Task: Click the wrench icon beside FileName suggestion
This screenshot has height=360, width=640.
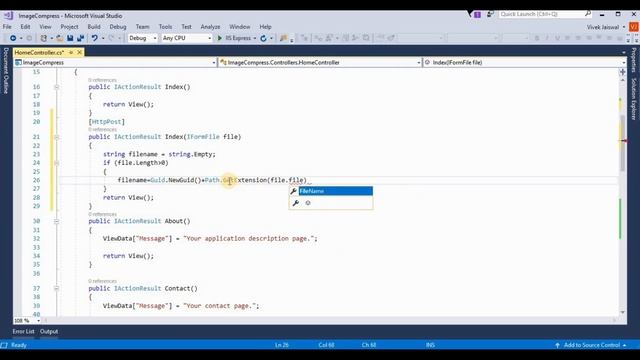Action: [293, 191]
